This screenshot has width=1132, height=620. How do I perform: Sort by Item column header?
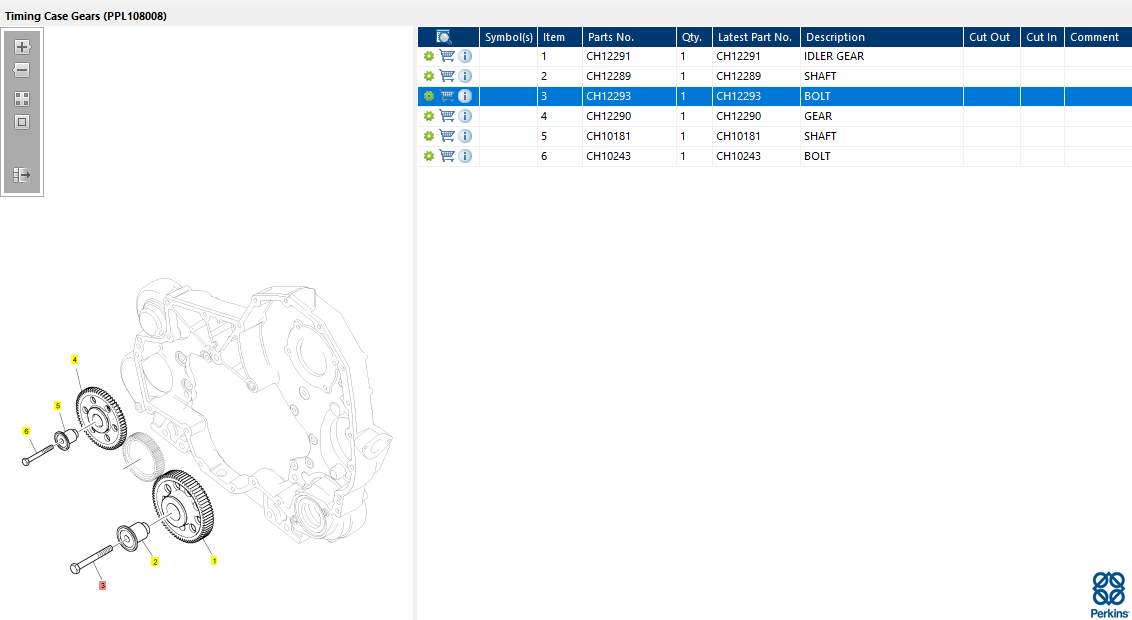[560, 37]
